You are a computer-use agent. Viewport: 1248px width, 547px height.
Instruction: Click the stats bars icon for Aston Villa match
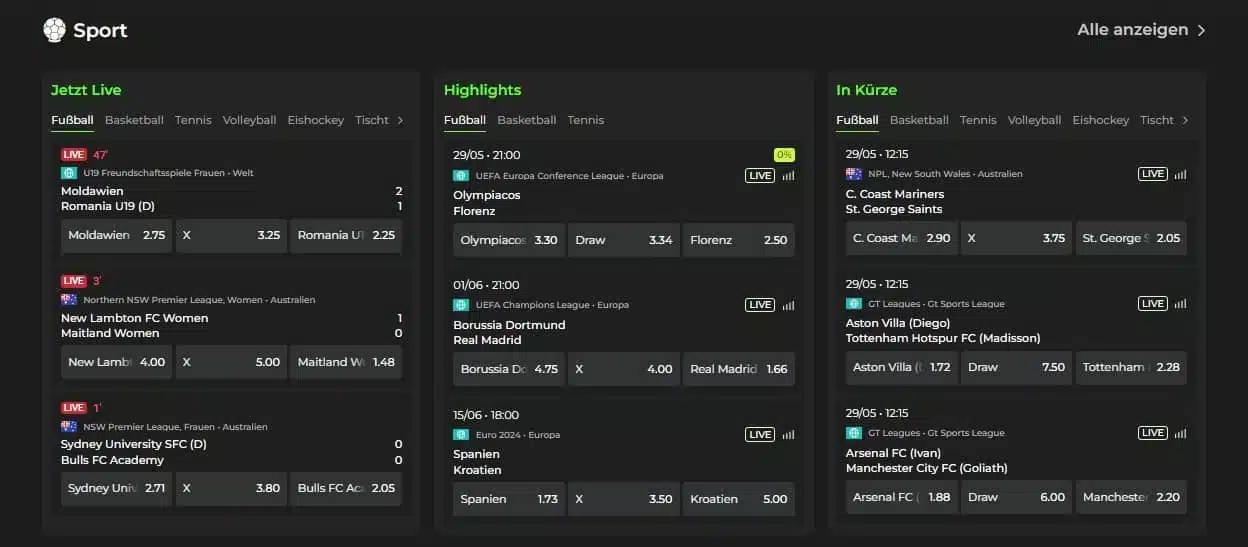pos(1181,304)
